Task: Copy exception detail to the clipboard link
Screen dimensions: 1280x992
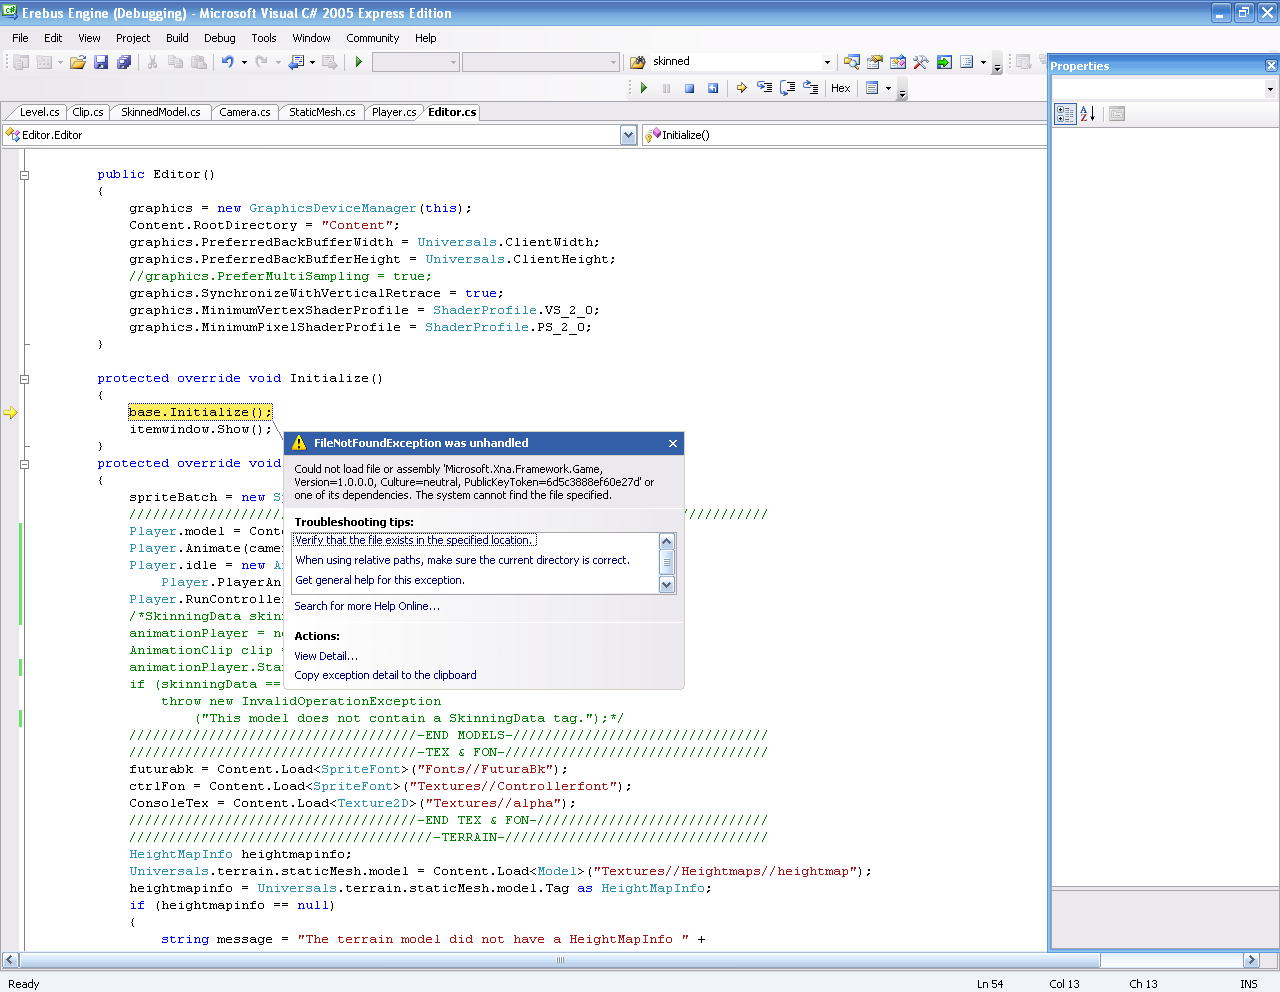Action: 385,675
